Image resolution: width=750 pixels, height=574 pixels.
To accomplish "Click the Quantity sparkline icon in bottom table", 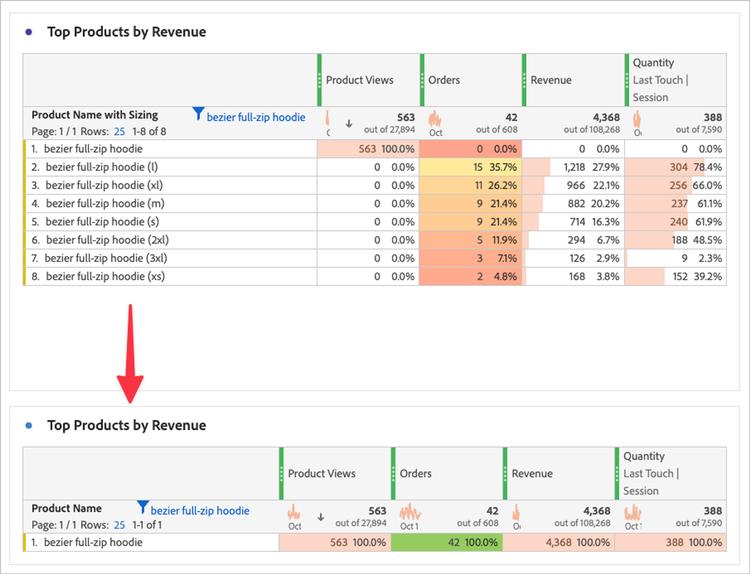I will [x=632, y=515].
